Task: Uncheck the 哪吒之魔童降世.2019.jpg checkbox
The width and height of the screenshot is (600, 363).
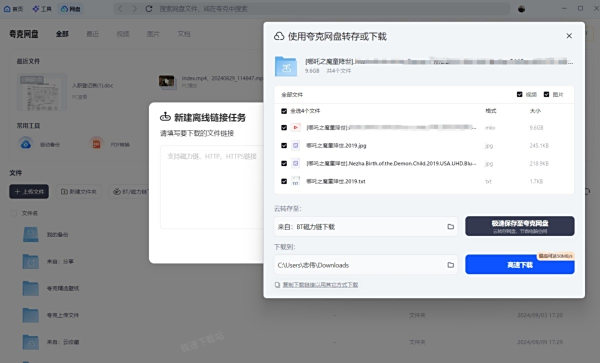Action: 284,145
